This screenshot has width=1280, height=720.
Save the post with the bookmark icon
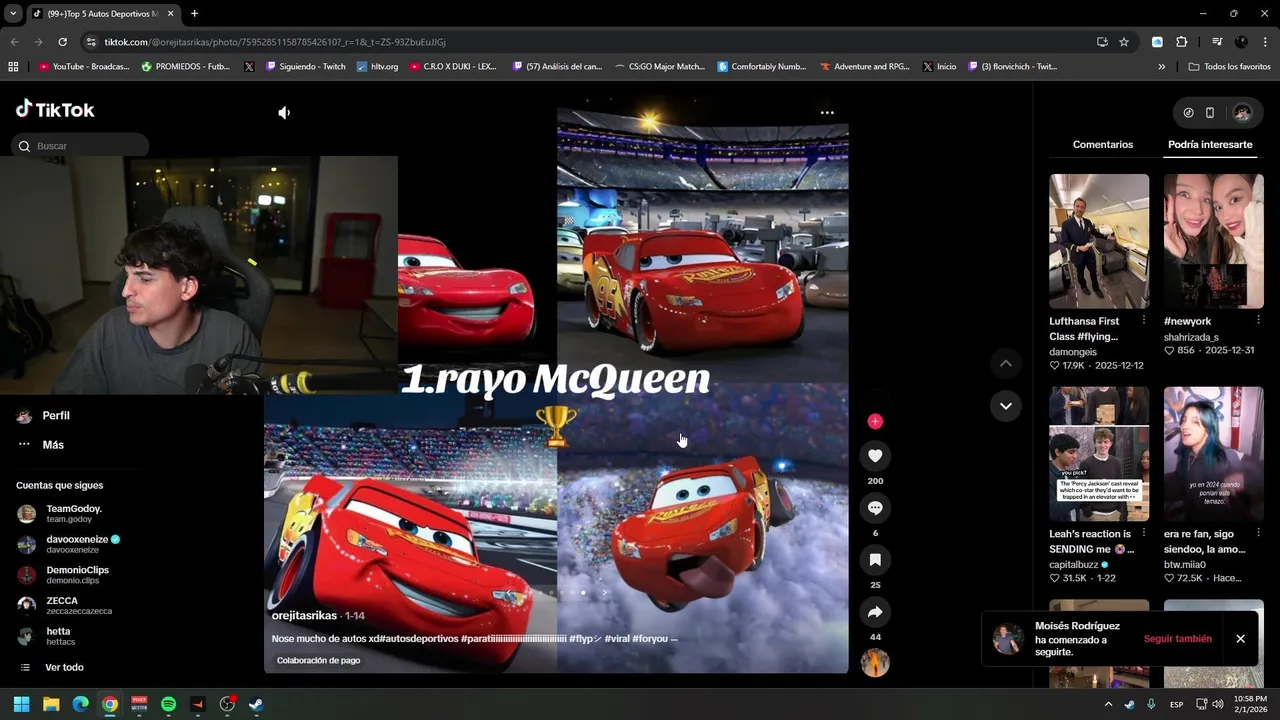(x=875, y=560)
